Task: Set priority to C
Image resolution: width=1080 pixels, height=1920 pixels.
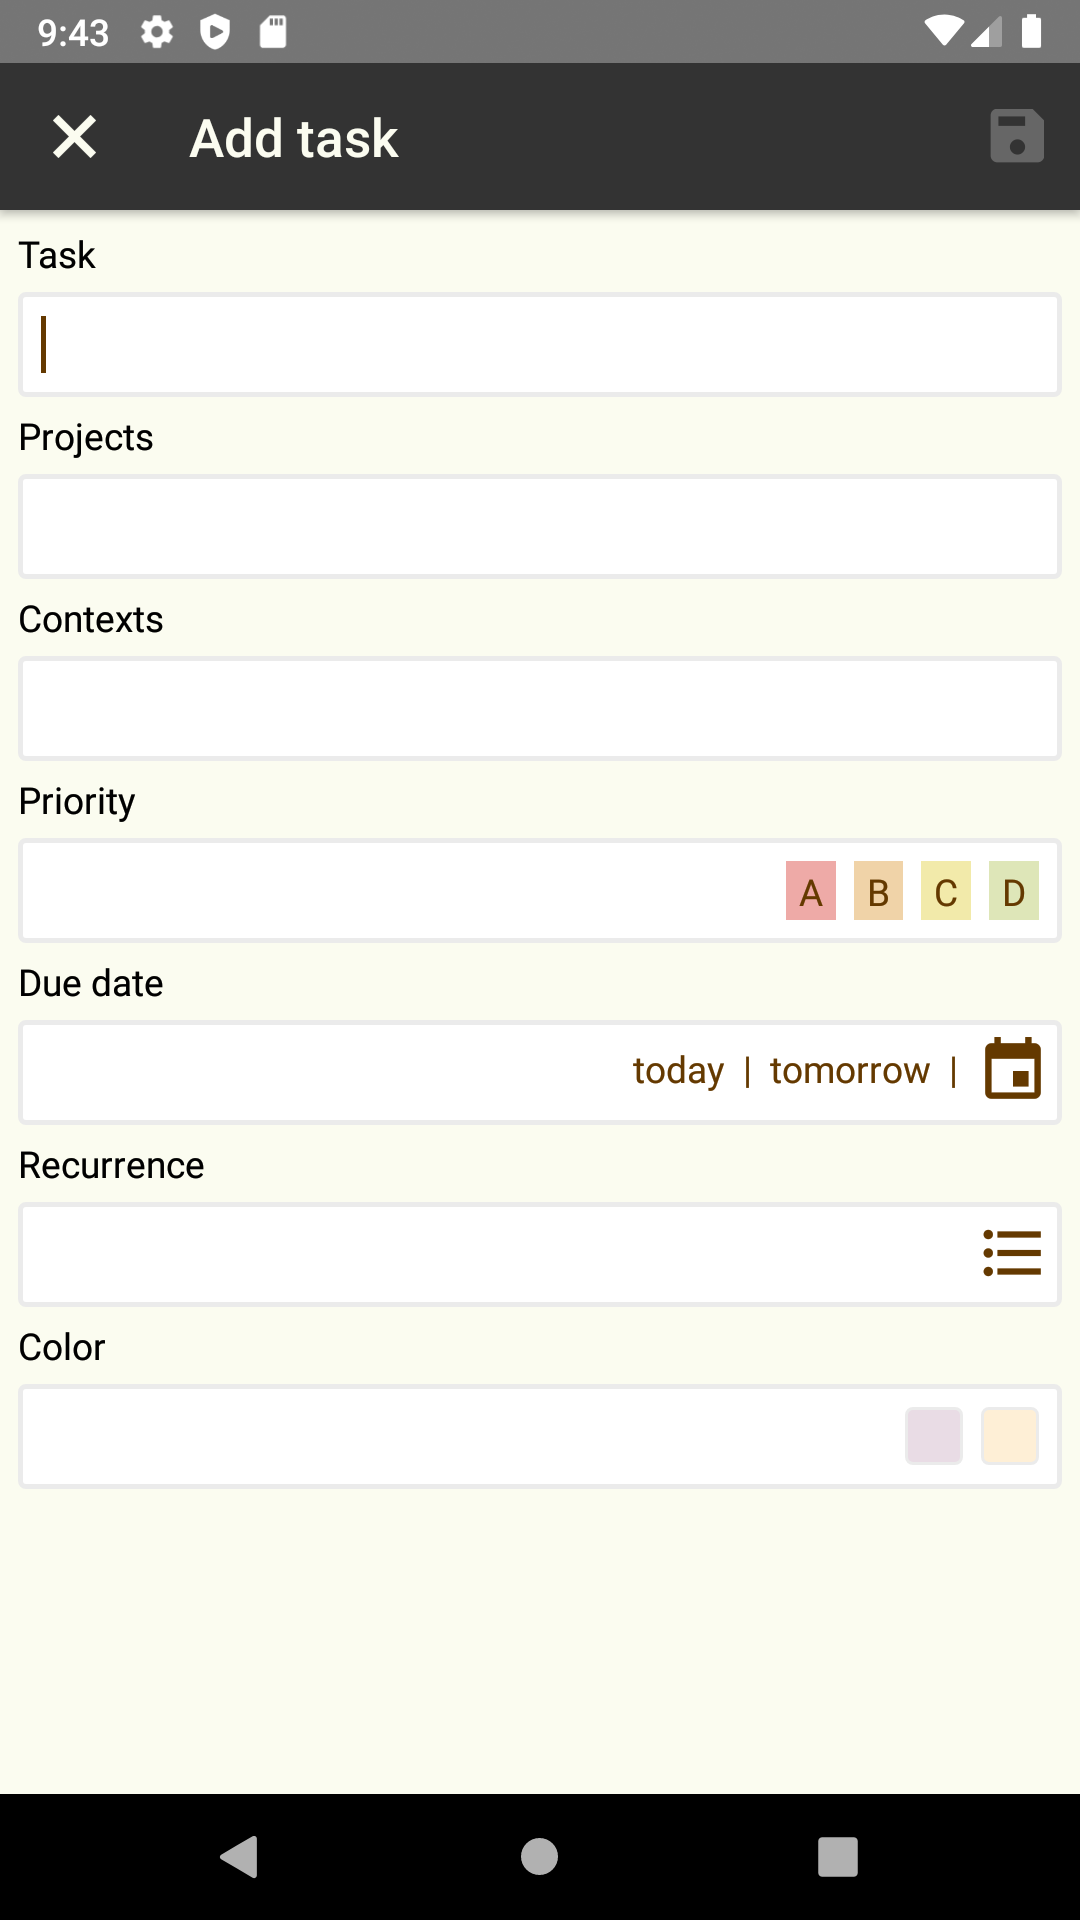Action: [x=946, y=890]
